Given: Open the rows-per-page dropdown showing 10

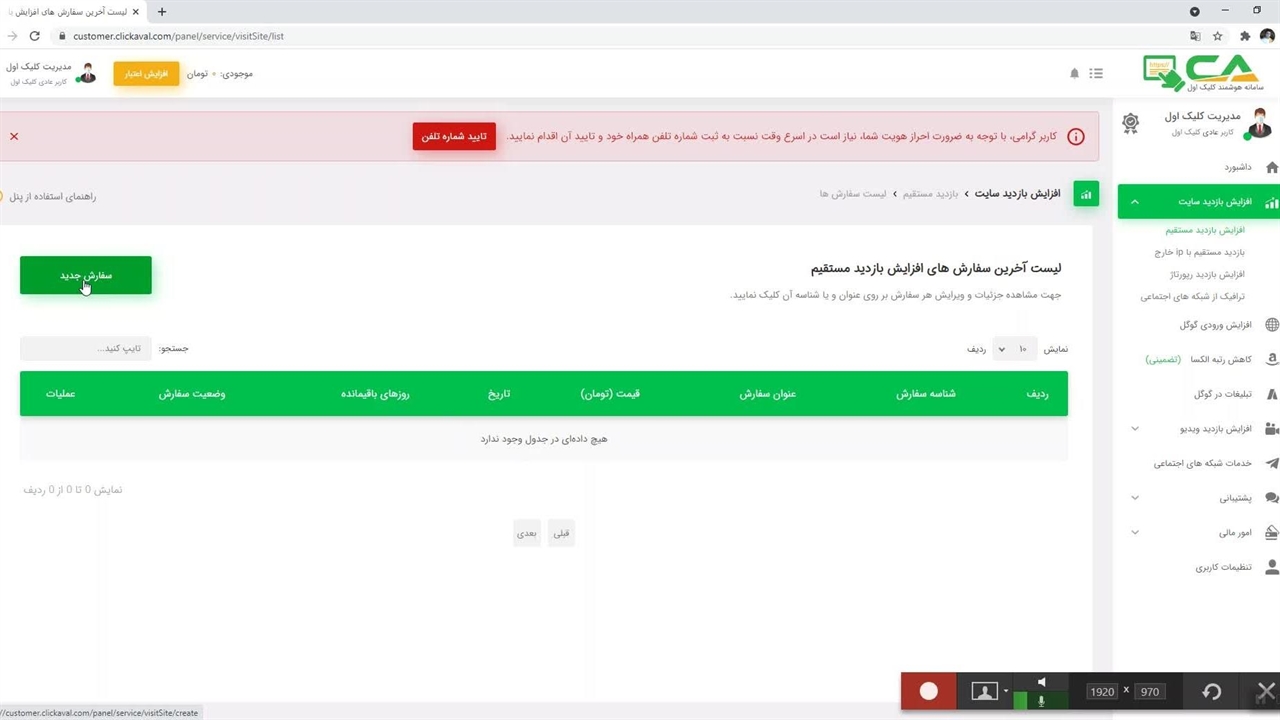Looking at the screenshot, I should 1013,349.
